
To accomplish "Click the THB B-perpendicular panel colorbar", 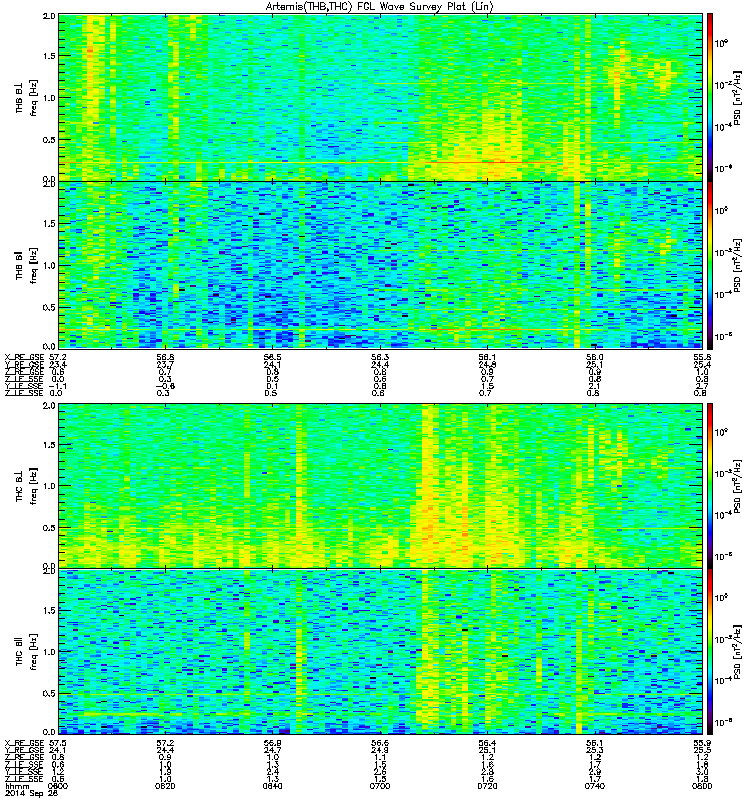I will [x=710, y=97].
